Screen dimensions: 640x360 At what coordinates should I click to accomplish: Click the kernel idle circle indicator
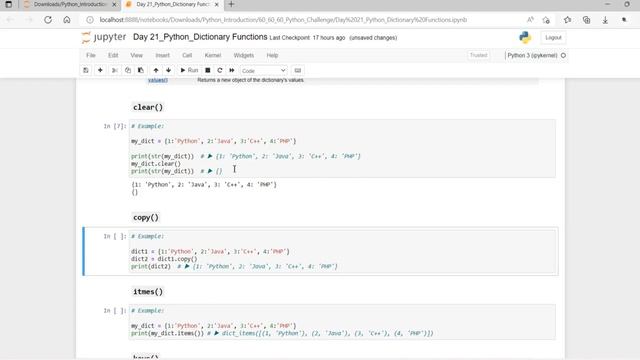pos(563,55)
